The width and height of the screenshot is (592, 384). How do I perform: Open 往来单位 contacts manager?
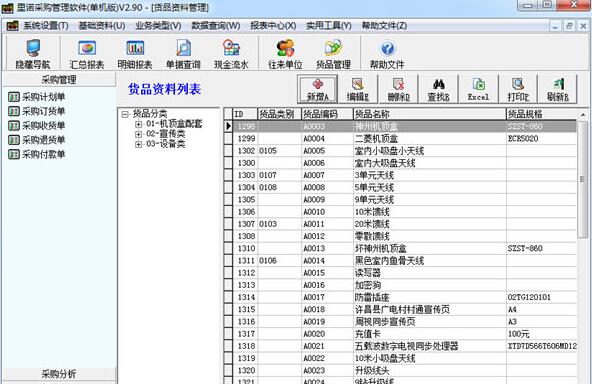click(x=285, y=54)
